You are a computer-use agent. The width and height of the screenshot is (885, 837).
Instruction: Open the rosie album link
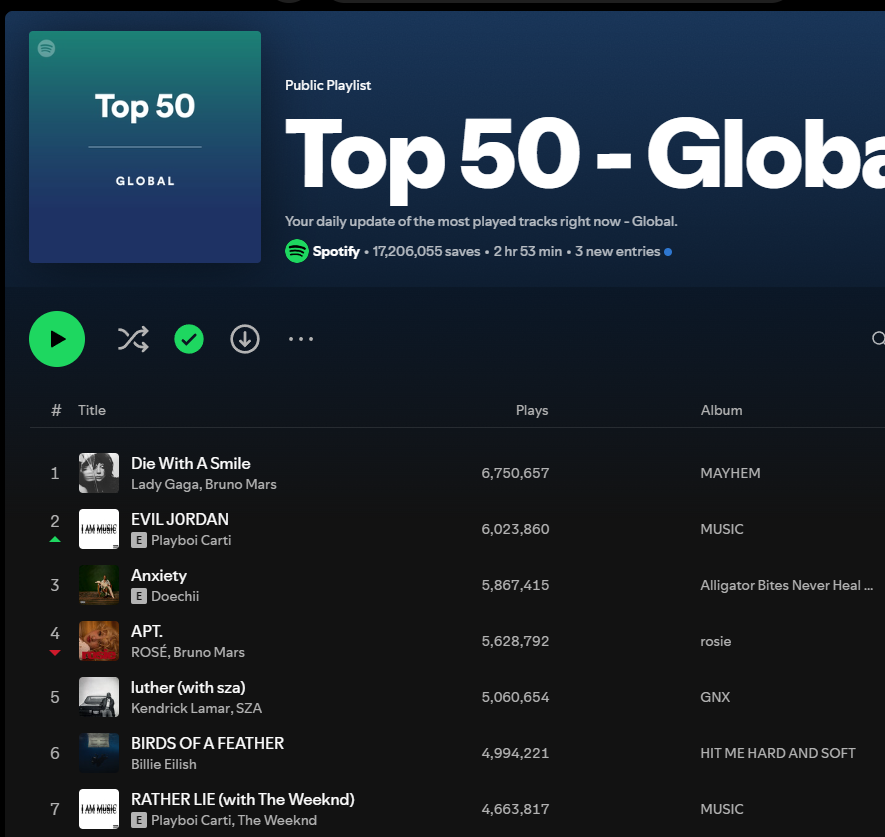716,641
